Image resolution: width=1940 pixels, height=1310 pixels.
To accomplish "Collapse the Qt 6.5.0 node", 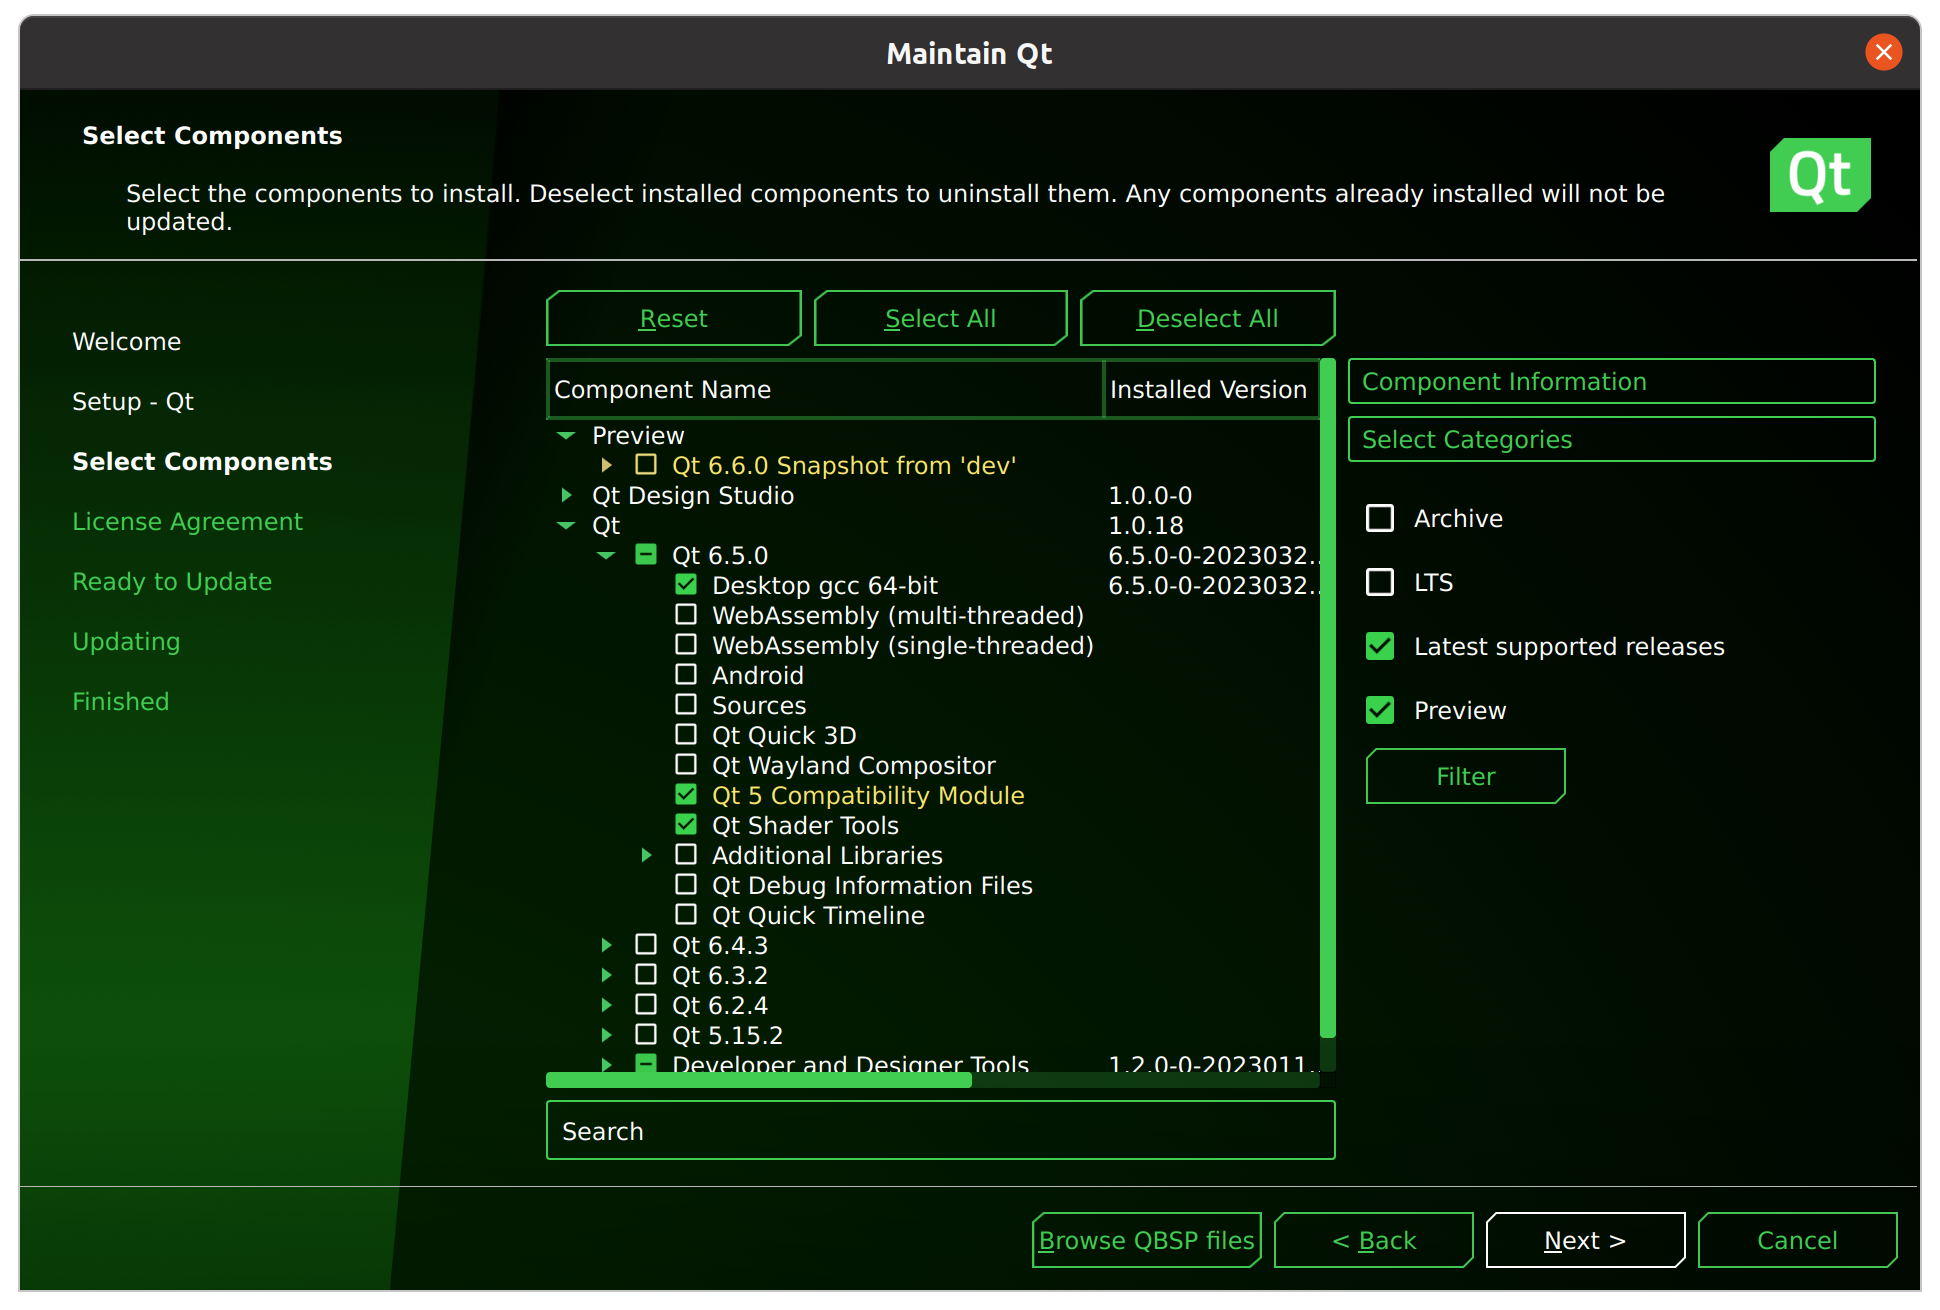I will point(606,555).
